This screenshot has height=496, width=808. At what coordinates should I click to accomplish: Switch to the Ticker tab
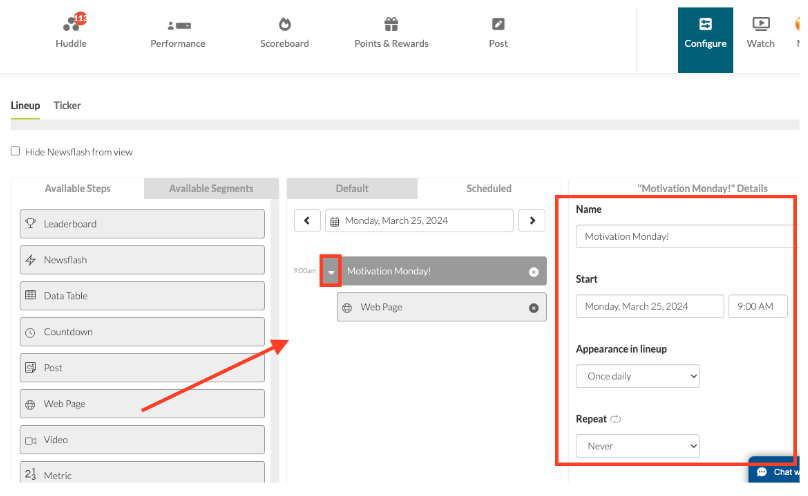[67, 105]
